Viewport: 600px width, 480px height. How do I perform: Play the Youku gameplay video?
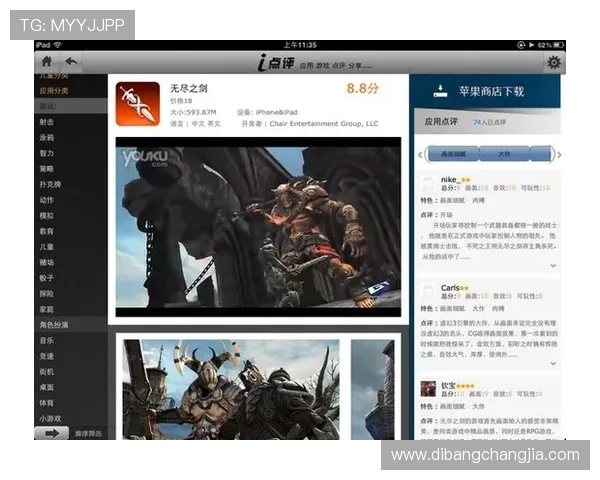(258, 227)
